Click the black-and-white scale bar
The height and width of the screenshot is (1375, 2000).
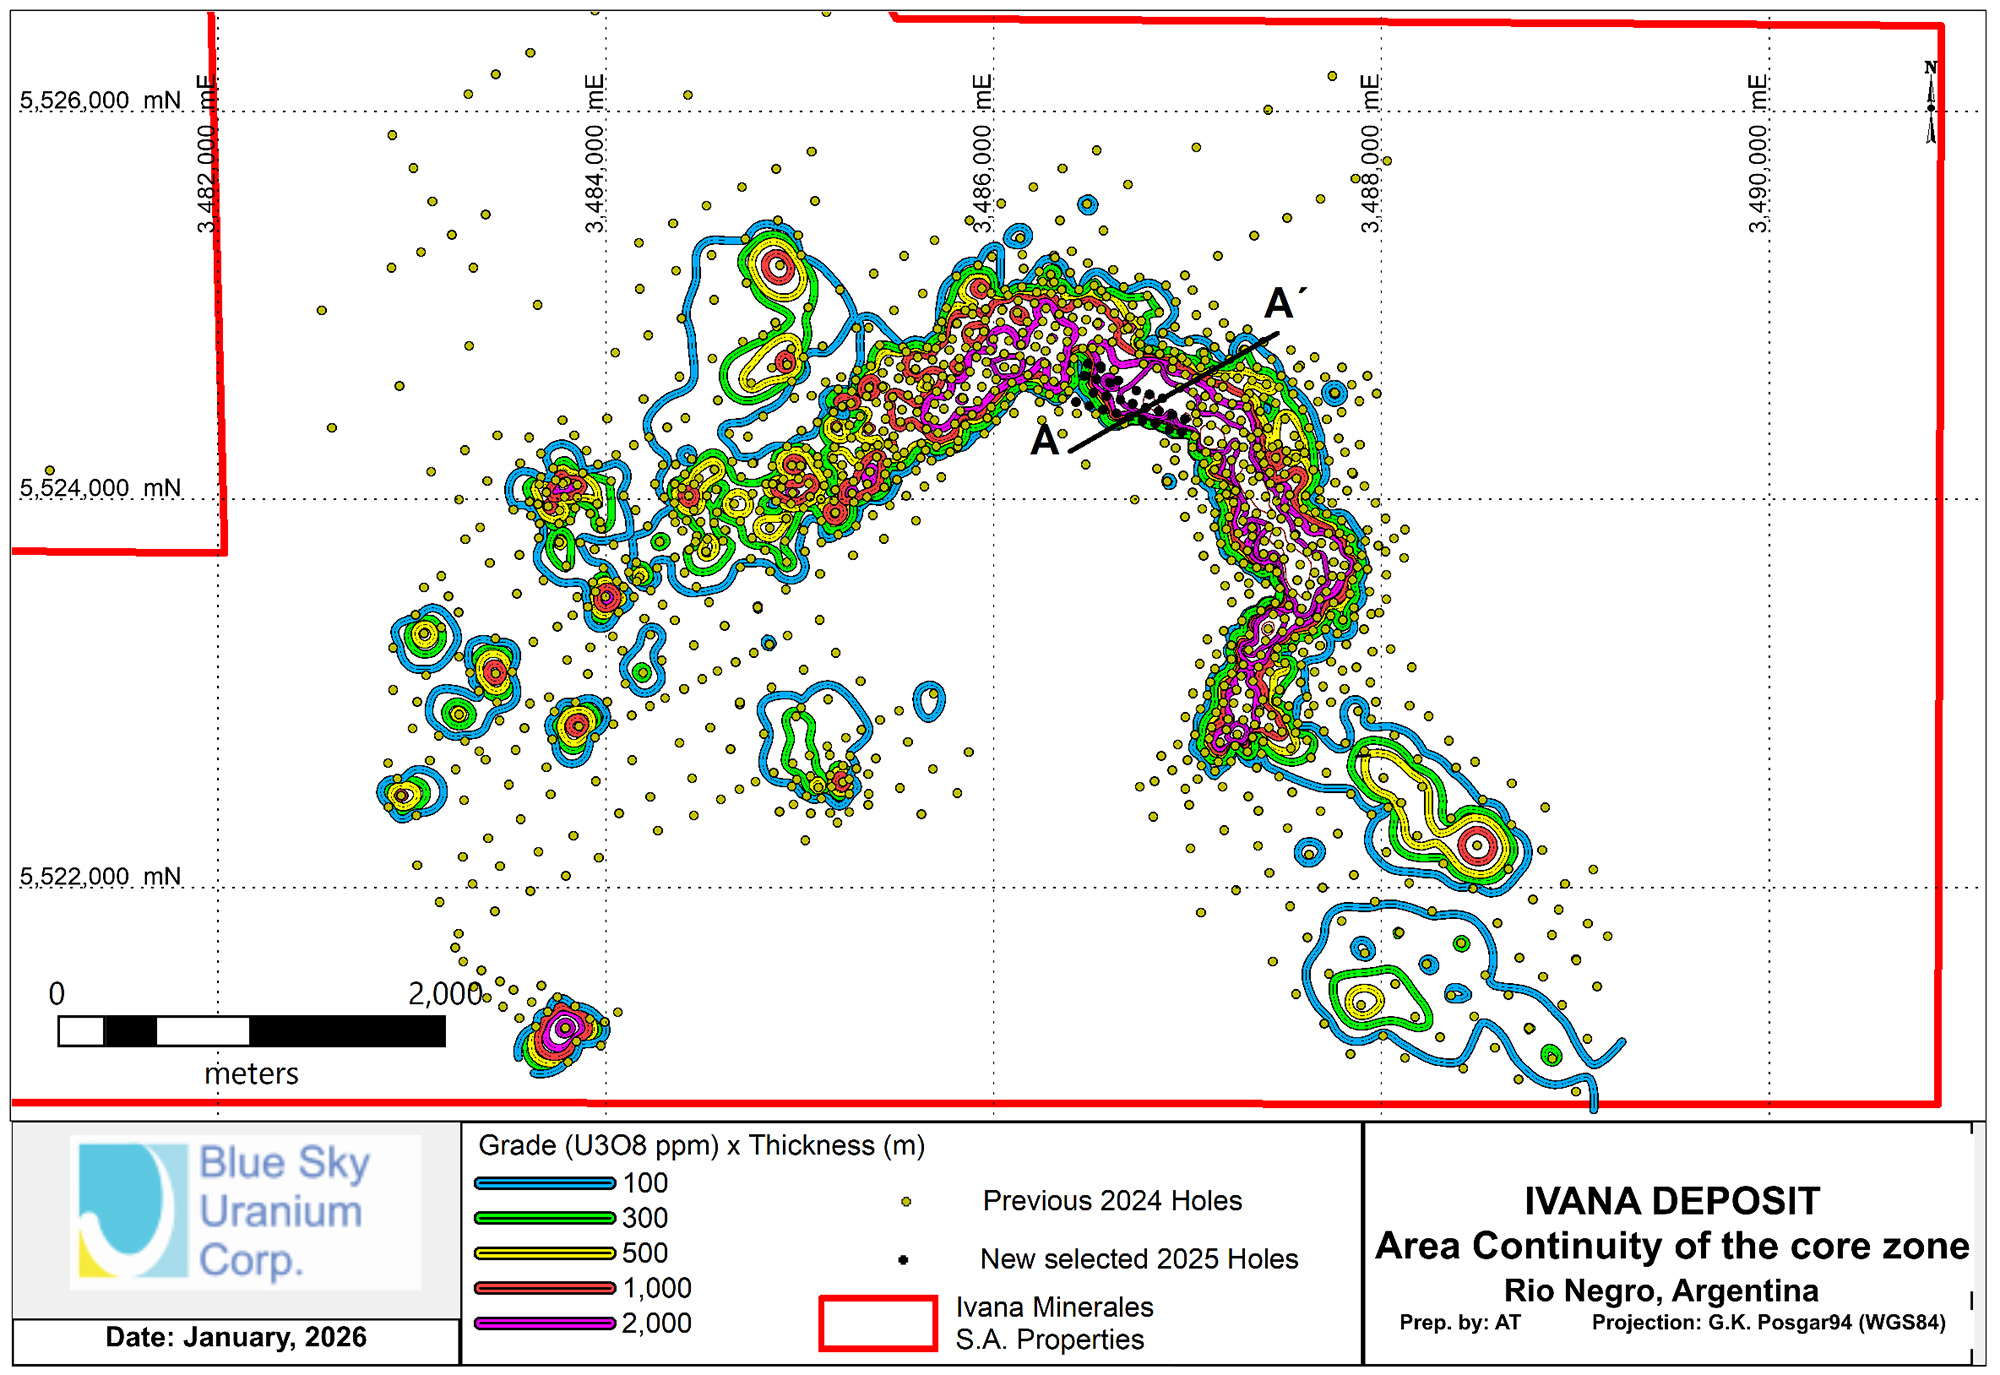coord(251,1031)
